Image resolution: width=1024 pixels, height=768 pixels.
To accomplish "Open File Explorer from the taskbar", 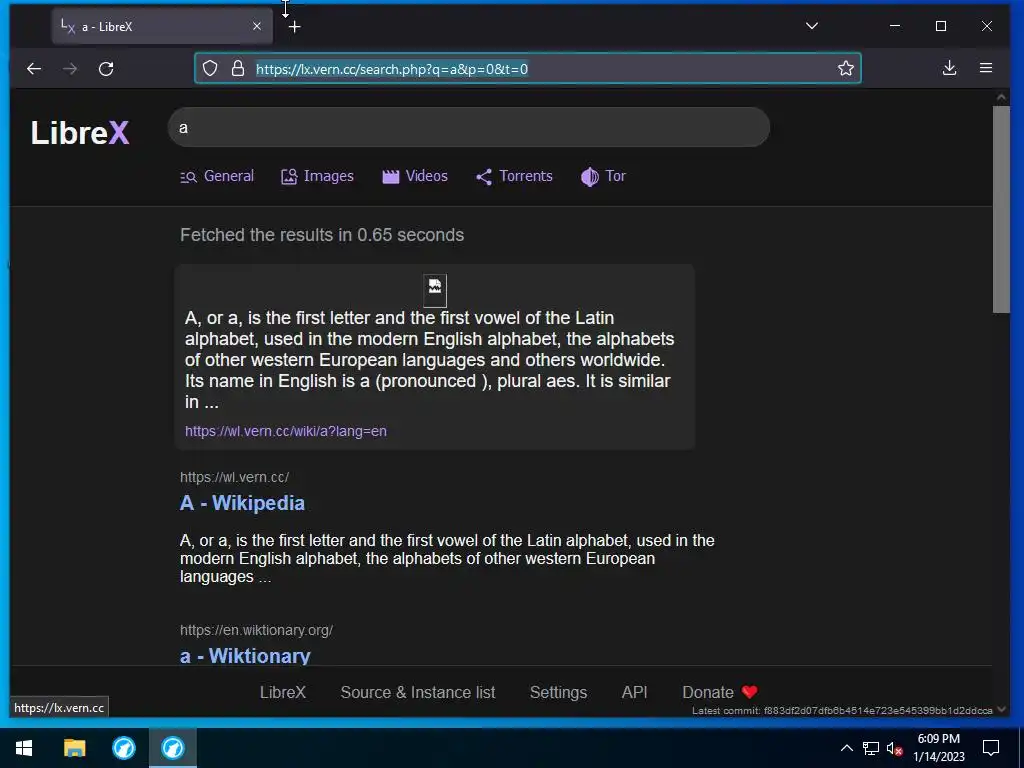I will coord(74,748).
